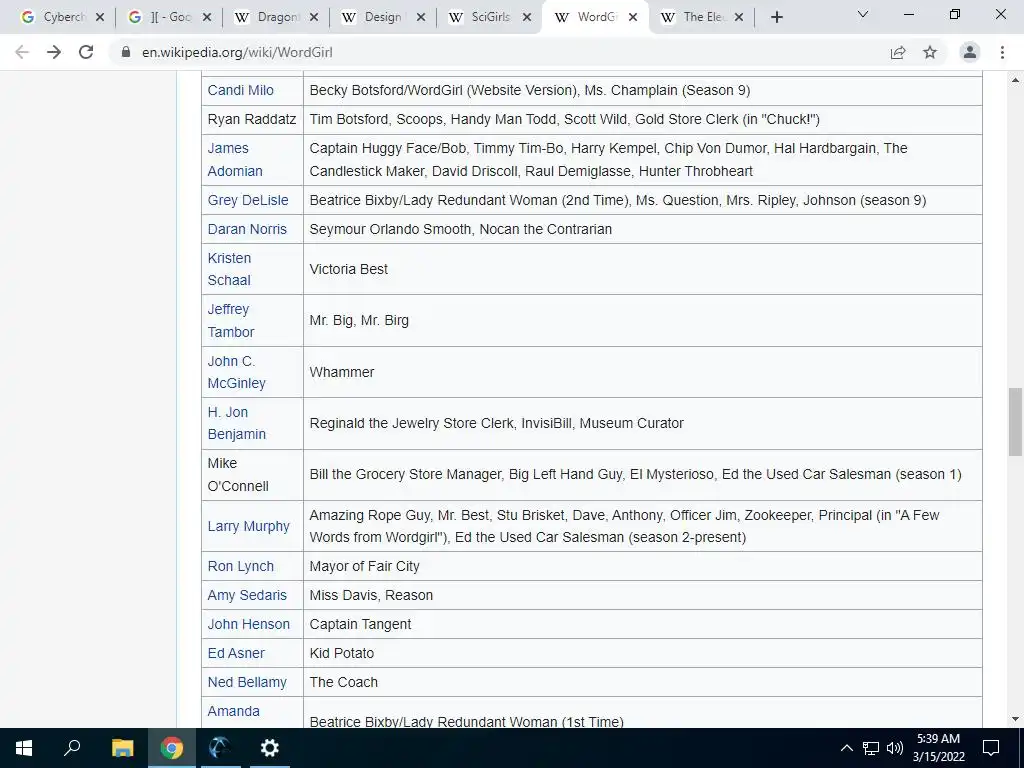Reload the WordGirl page
Viewport: 1024px width, 768px height.
pos(86,52)
